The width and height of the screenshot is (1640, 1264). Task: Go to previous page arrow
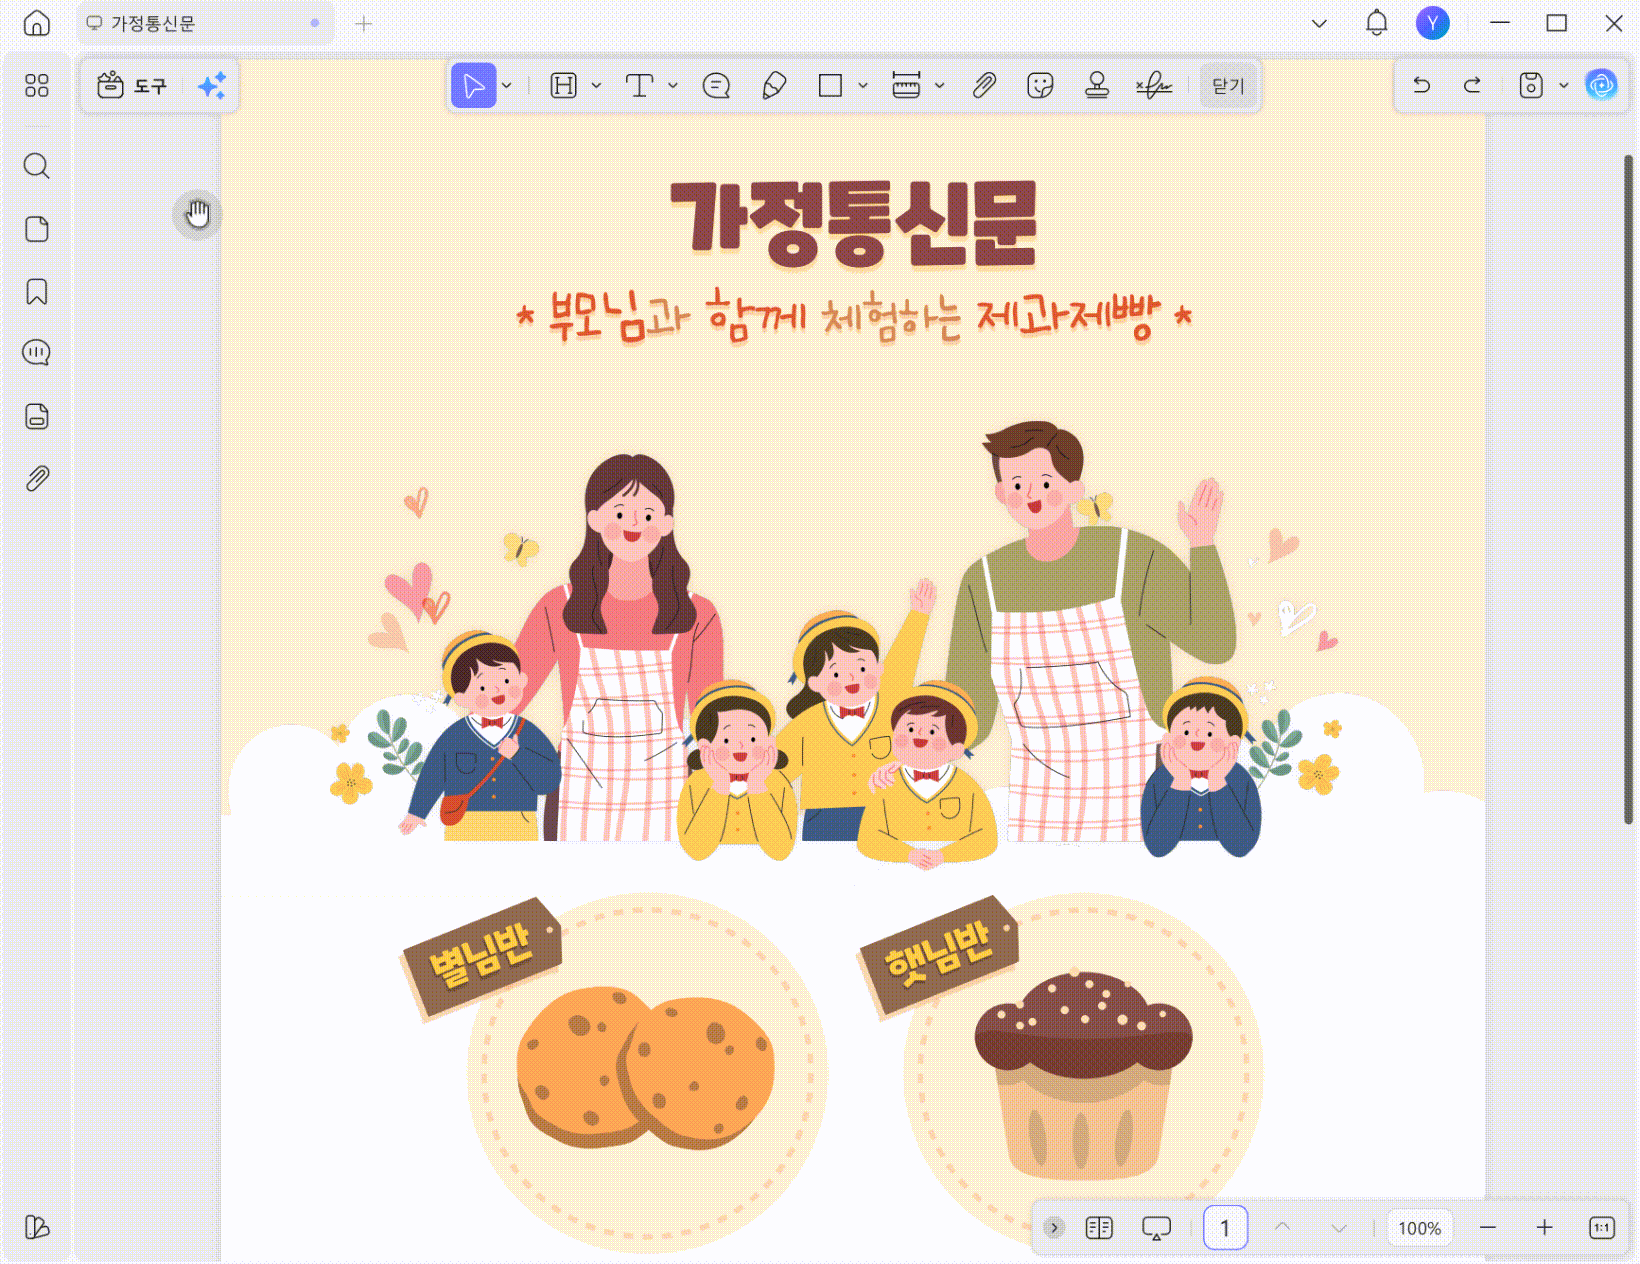(x=1283, y=1227)
